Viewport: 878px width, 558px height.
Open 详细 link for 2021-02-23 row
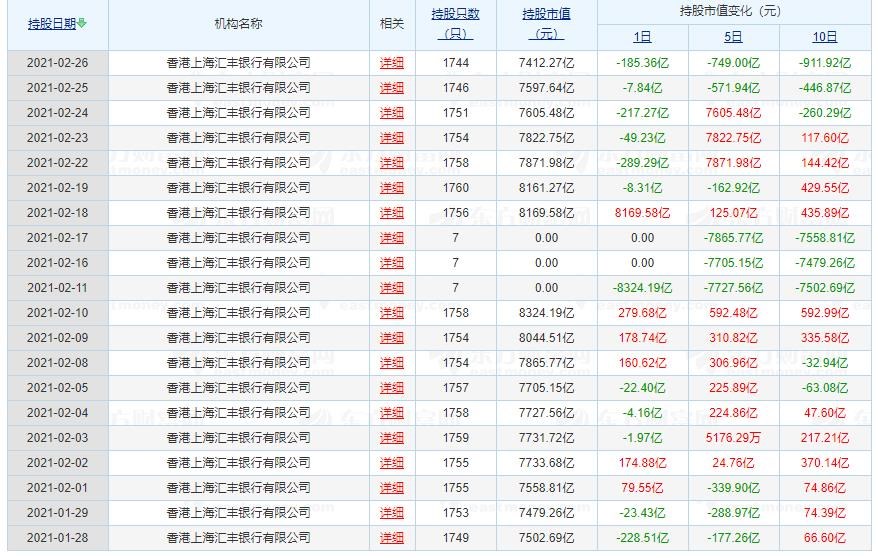tap(391, 138)
